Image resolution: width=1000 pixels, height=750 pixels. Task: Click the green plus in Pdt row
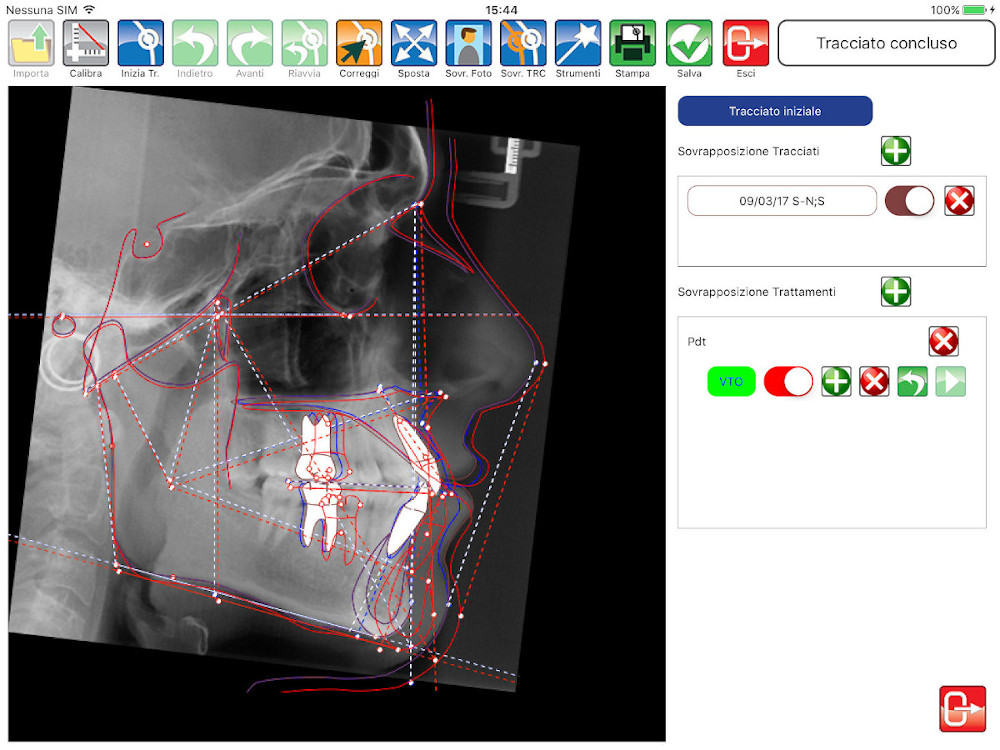pos(836,381)
